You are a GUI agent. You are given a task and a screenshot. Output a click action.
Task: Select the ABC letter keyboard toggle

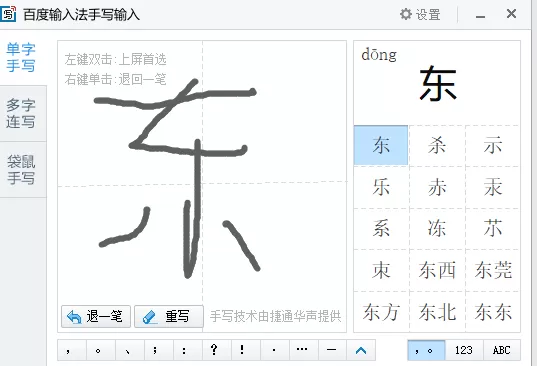(502, 350)
